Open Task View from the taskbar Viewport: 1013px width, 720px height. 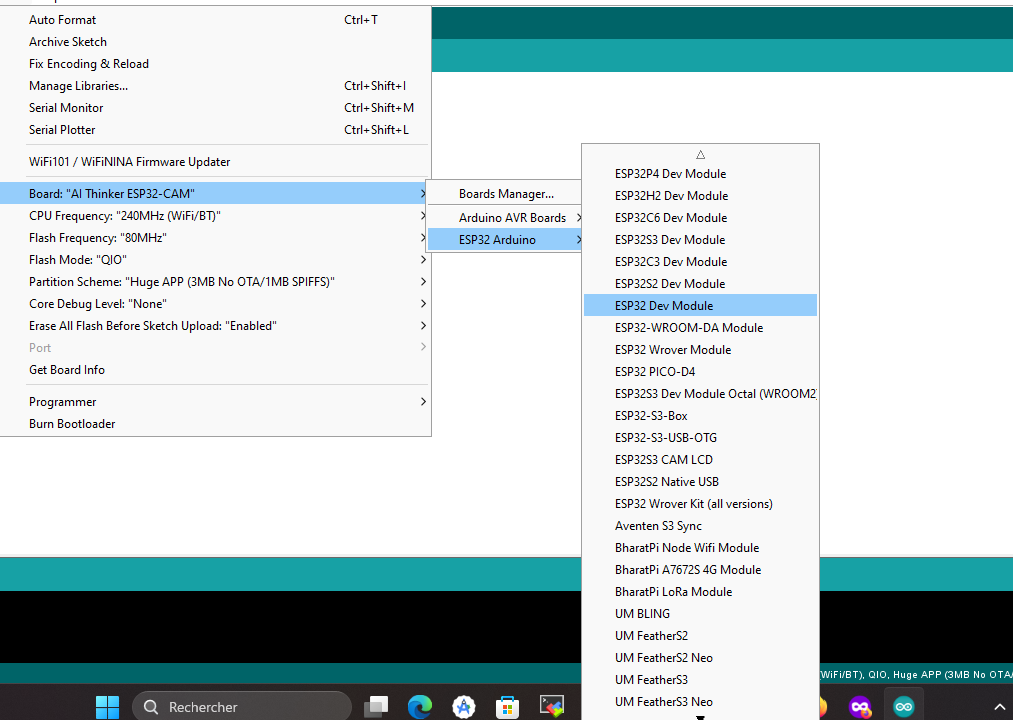tap(376, 706)
